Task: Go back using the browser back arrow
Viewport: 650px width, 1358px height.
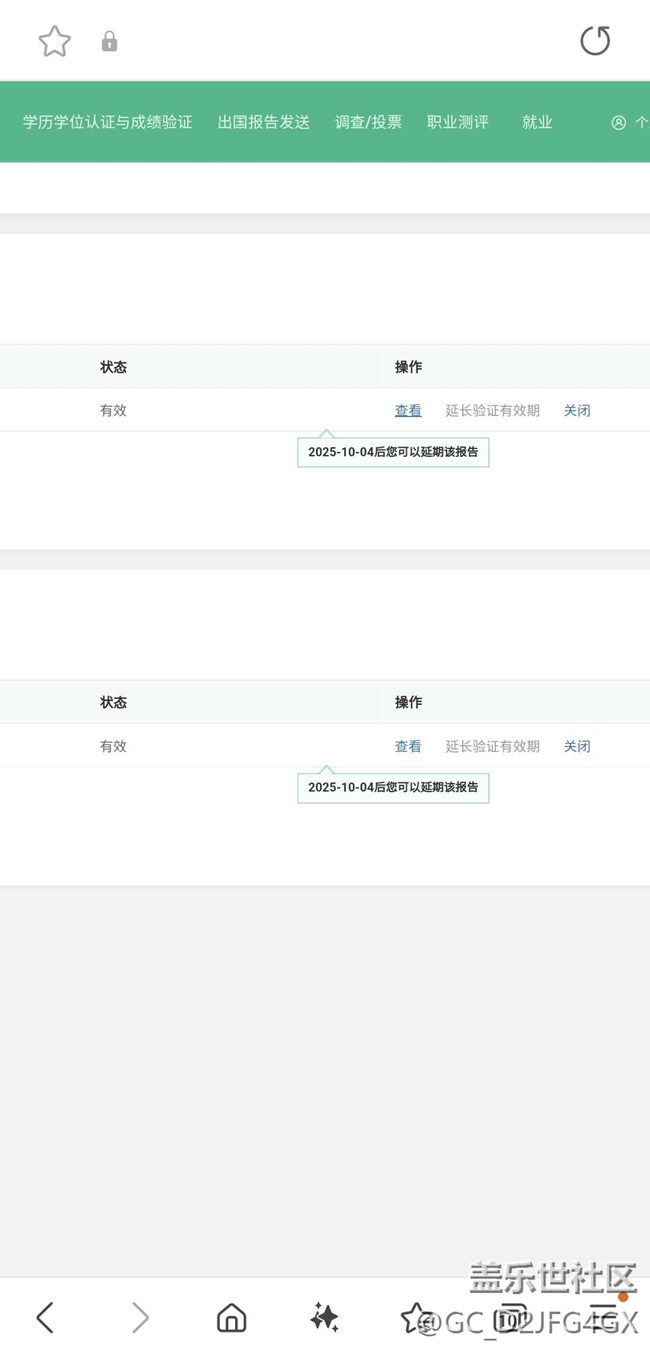Action: tap(45, 1318)
